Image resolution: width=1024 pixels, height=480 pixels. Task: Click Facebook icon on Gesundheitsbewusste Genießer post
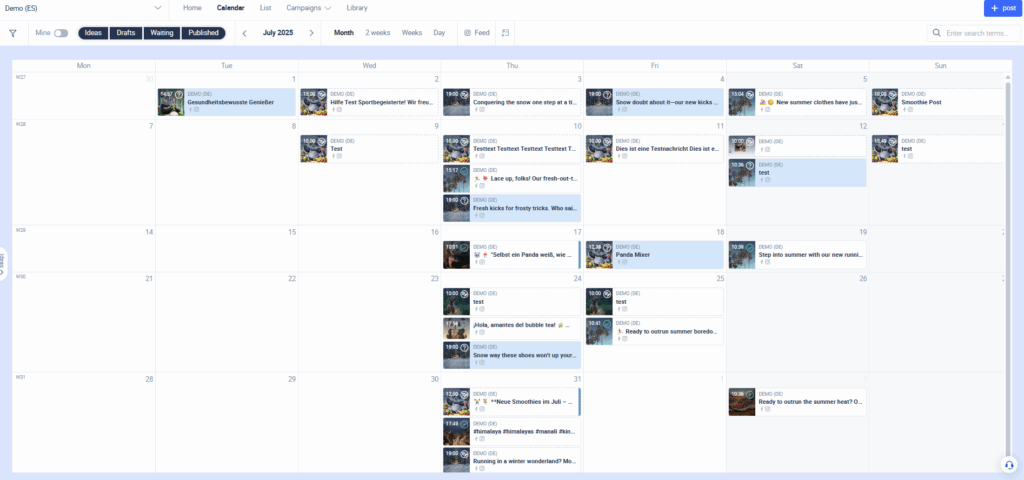tap(191, 110)
